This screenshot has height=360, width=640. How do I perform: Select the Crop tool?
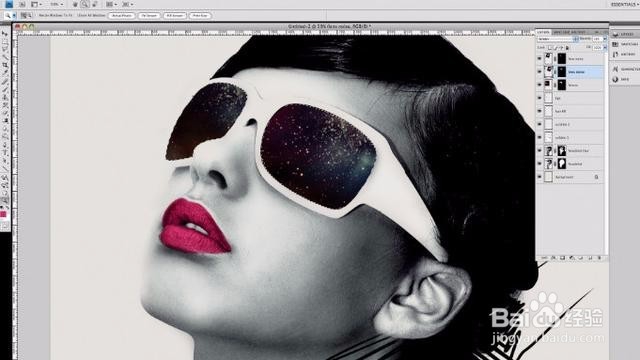pyautogui.click(x=5, y=65)
